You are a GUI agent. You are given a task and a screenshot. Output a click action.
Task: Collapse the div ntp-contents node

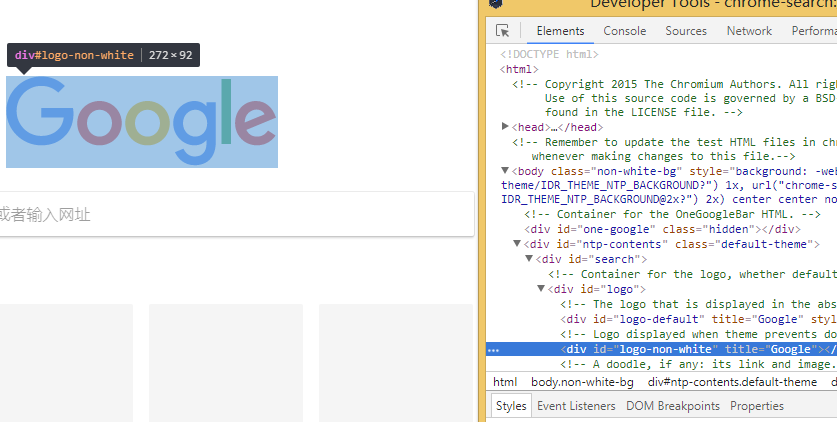tap(517, 244)
